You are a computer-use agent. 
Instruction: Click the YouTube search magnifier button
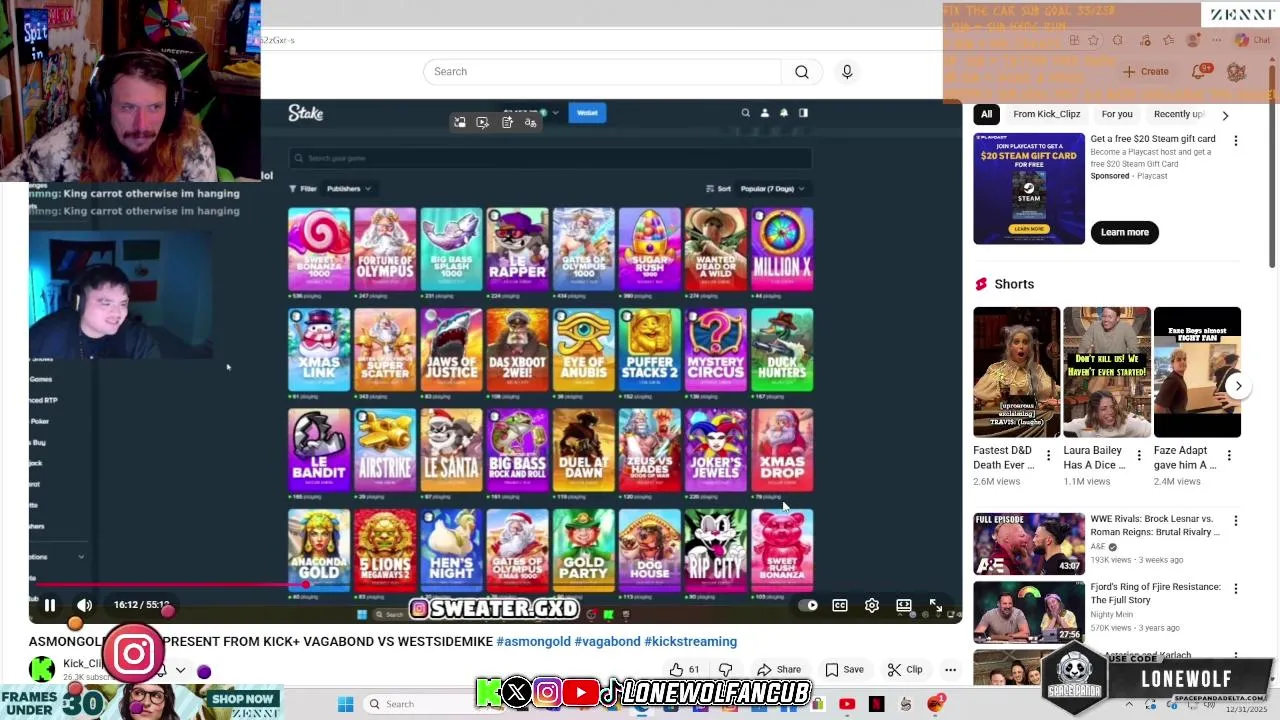[x=802, y=72]
